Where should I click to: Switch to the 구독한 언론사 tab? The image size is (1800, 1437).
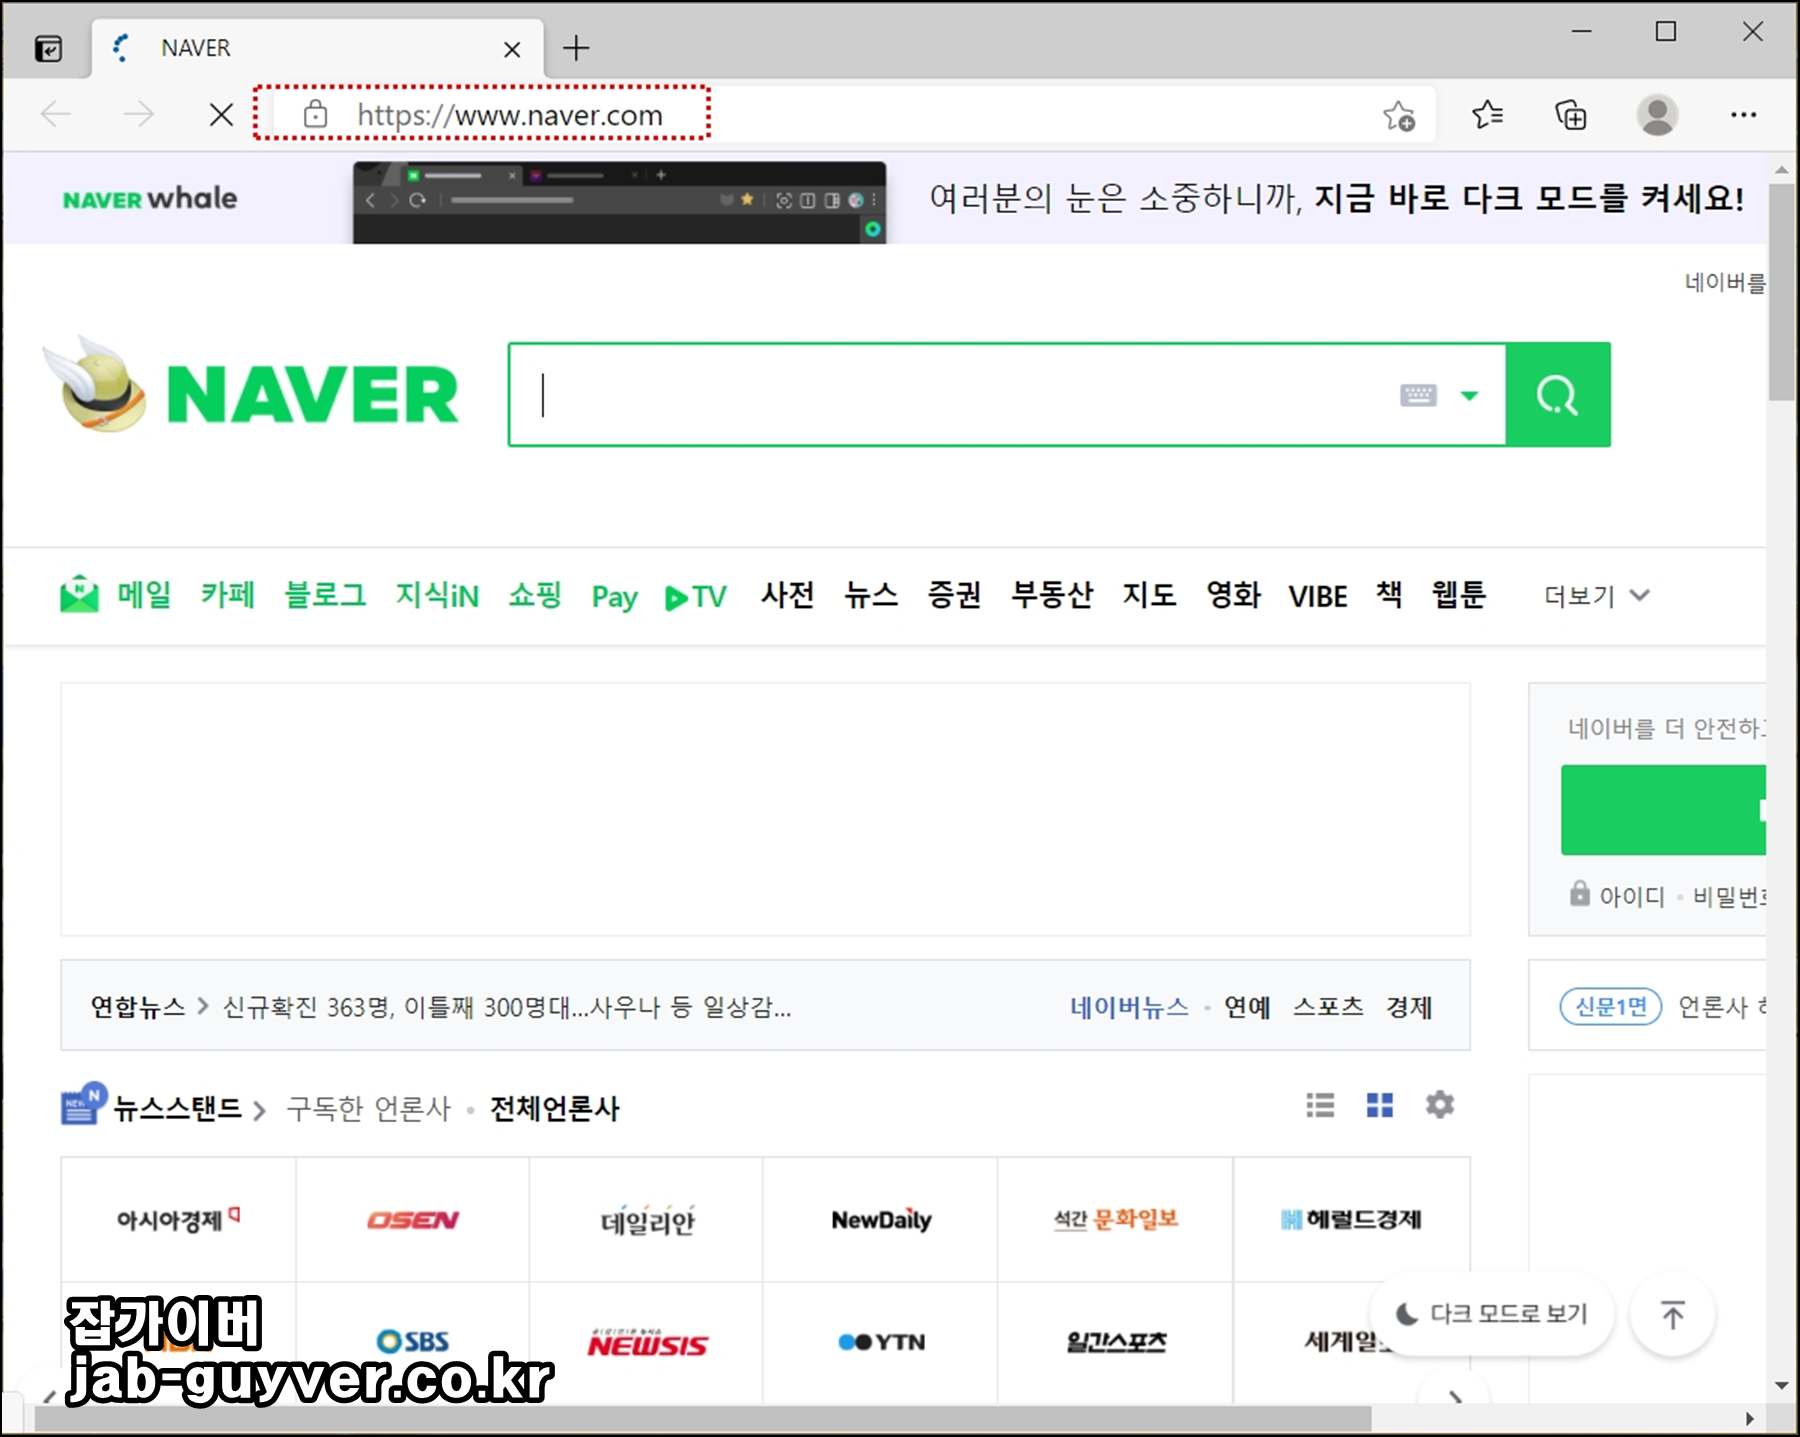click(369, 1108)
